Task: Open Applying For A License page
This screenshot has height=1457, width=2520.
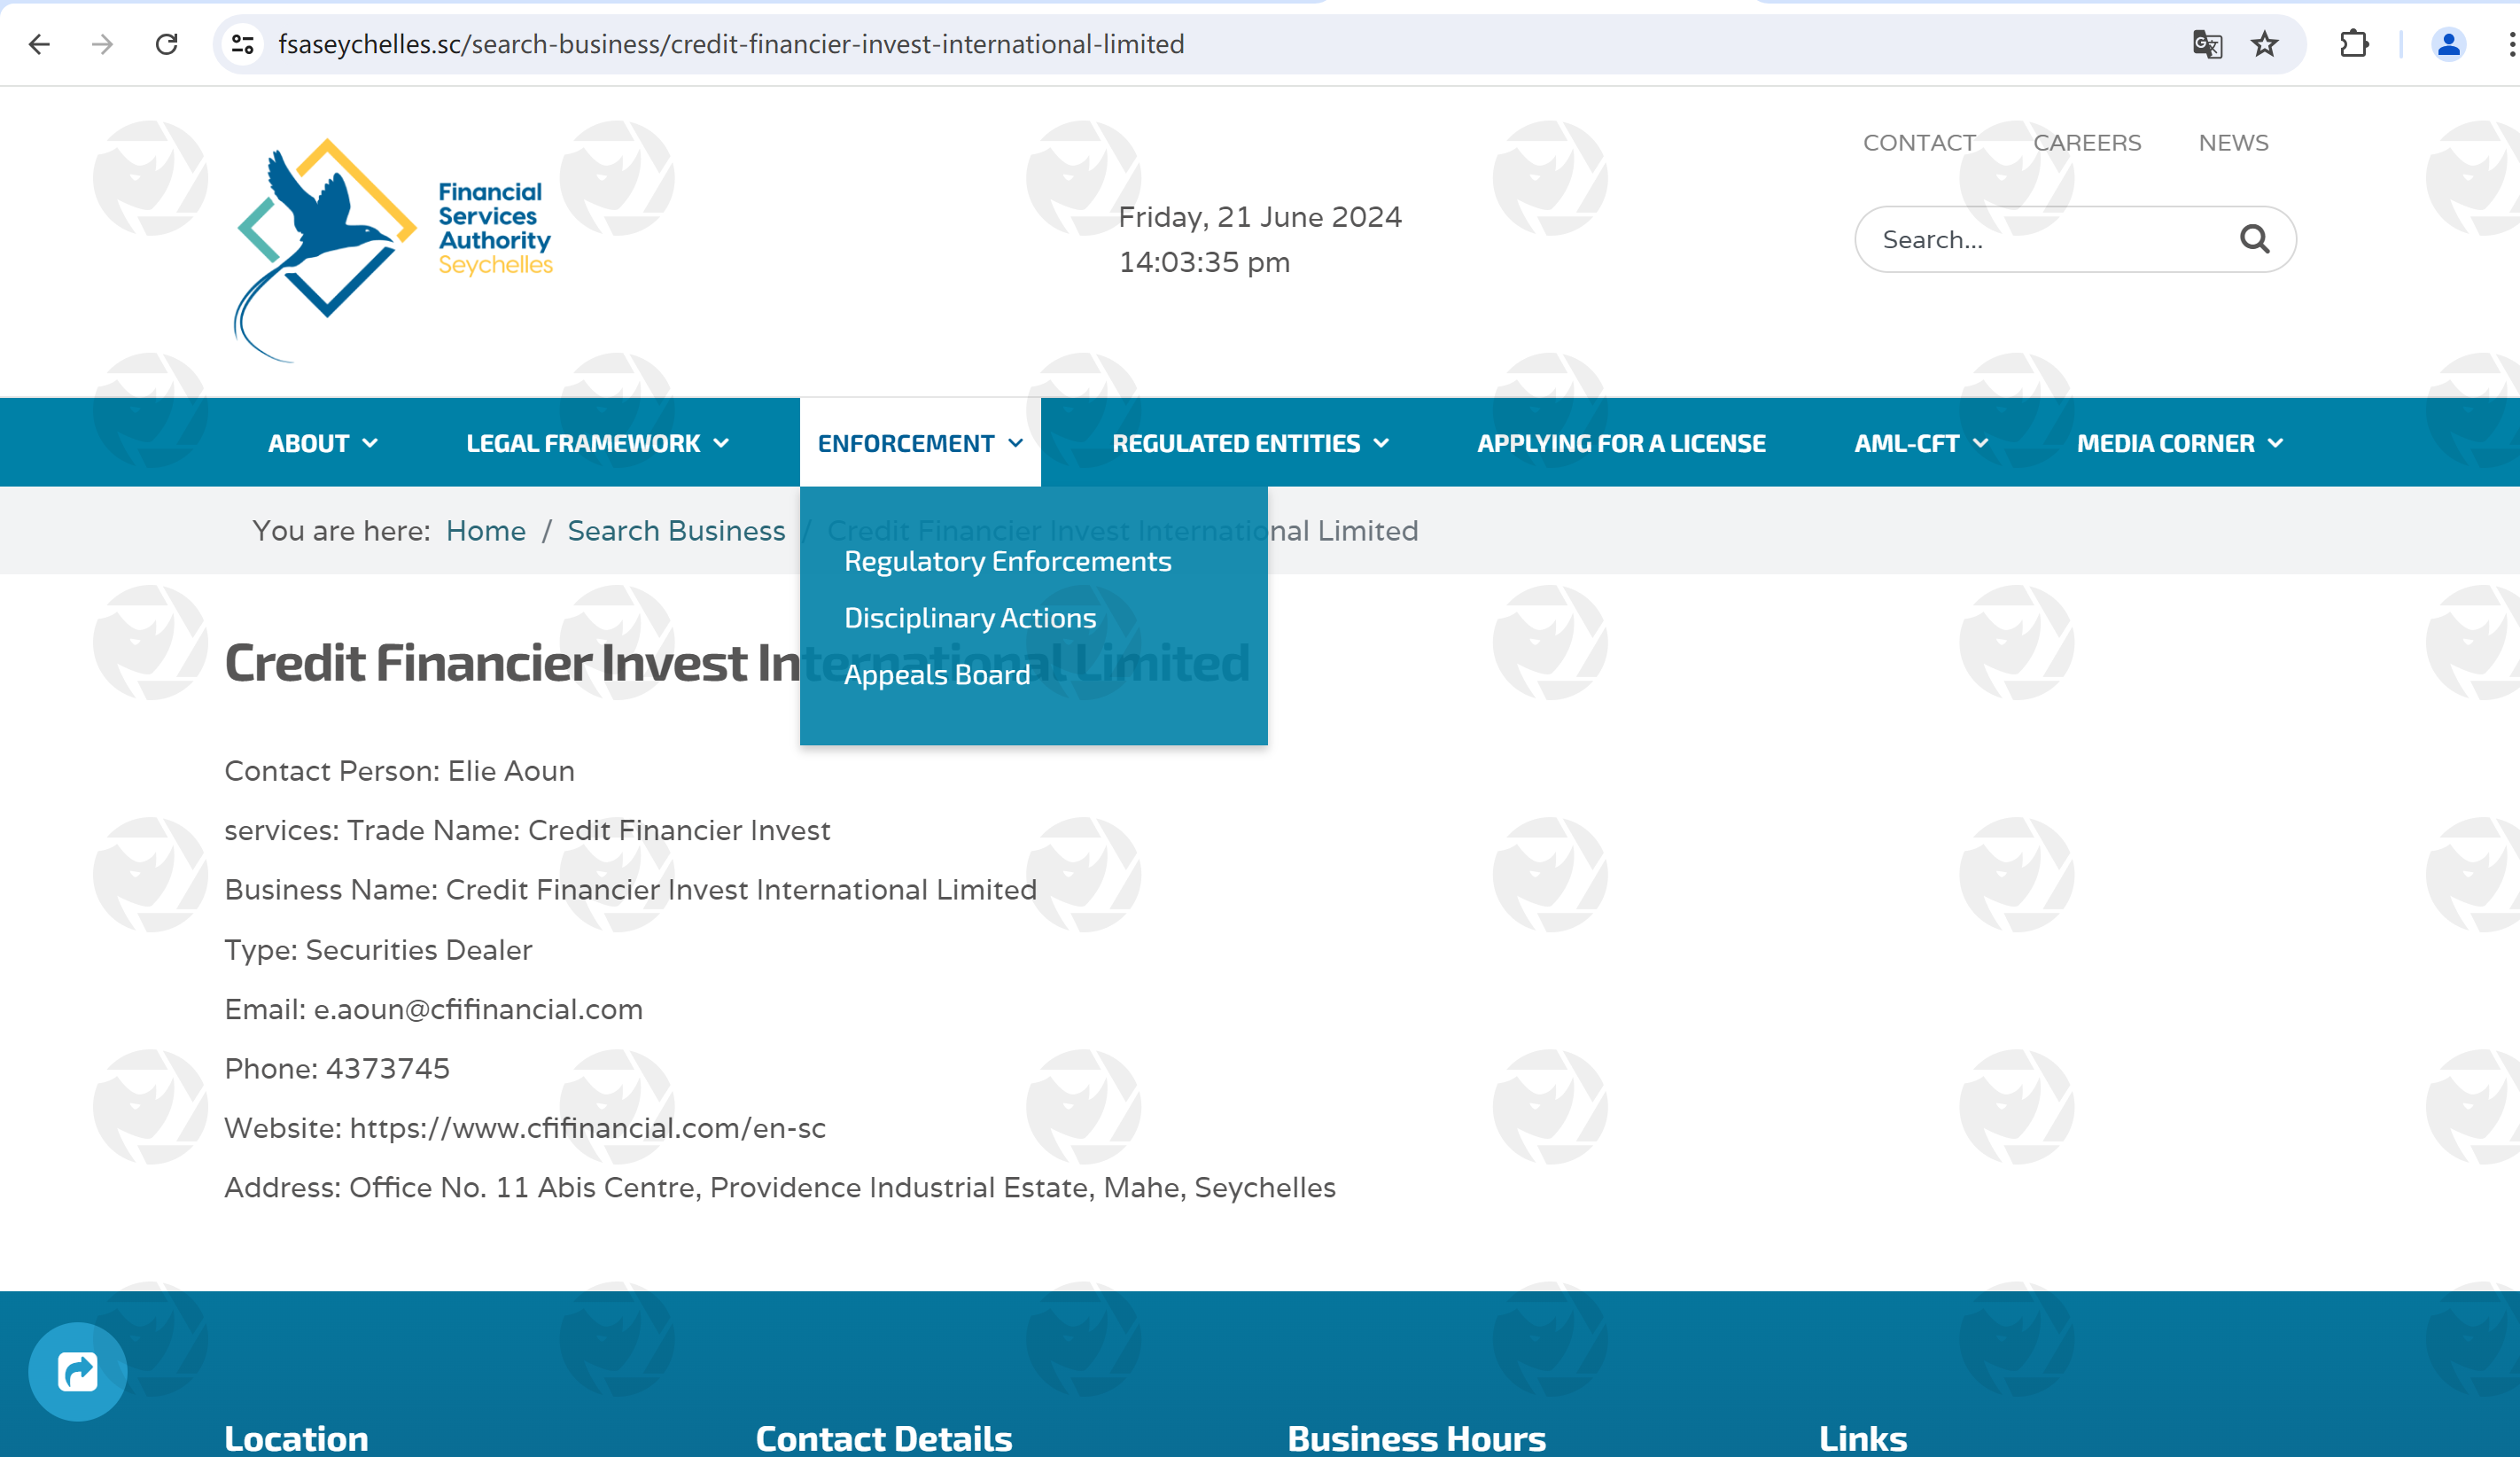Action: pyautogui.click(x=1620, y=443)
